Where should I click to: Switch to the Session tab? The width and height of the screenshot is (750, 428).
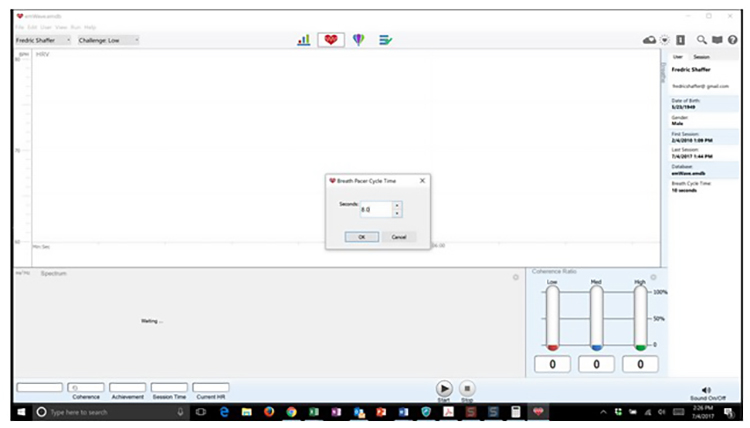[702, 57]
